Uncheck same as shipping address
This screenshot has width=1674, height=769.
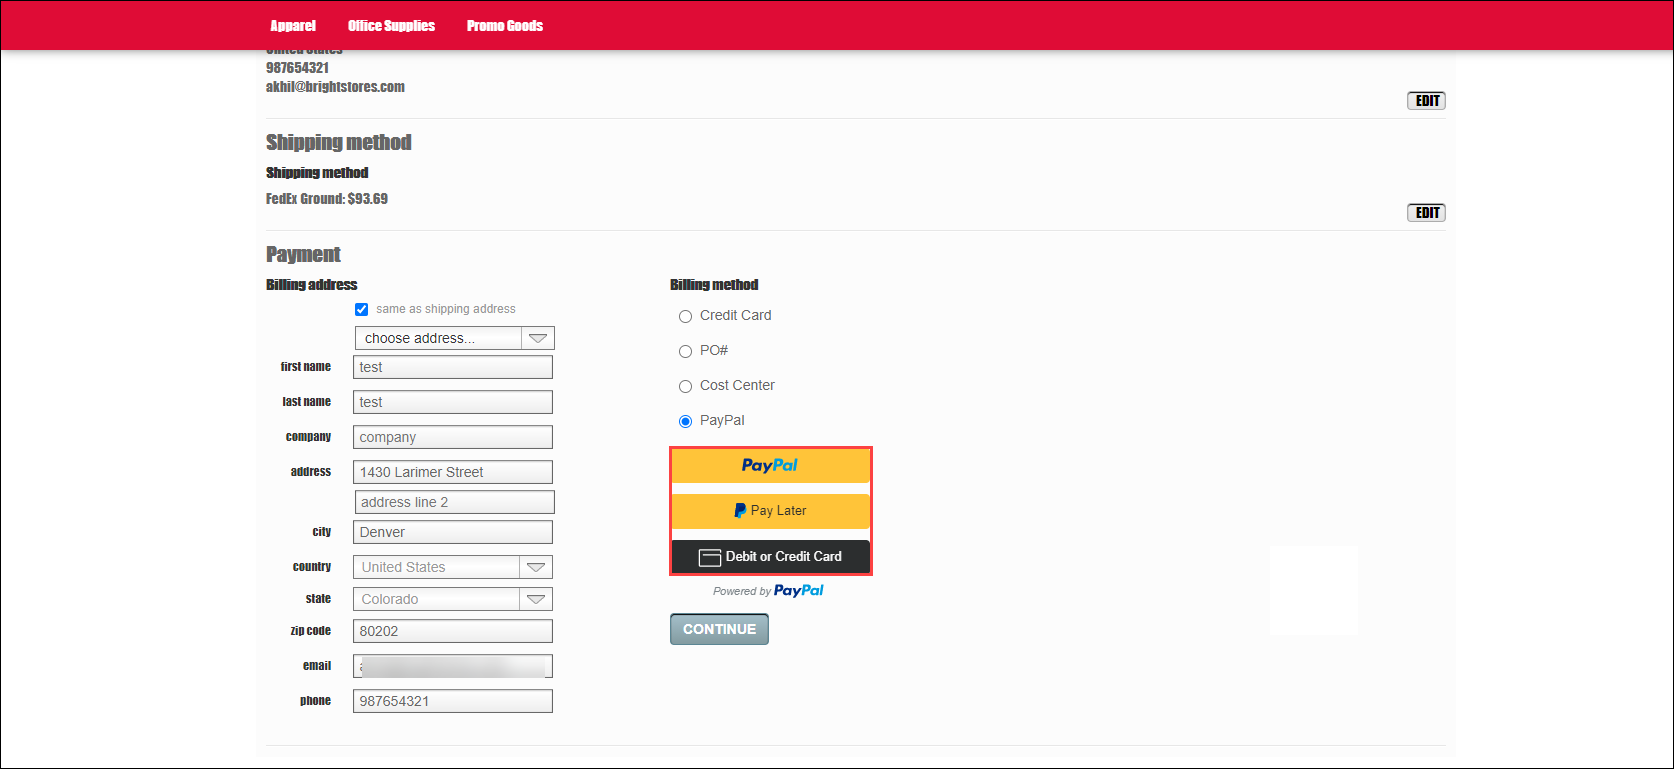coord(362,309)
